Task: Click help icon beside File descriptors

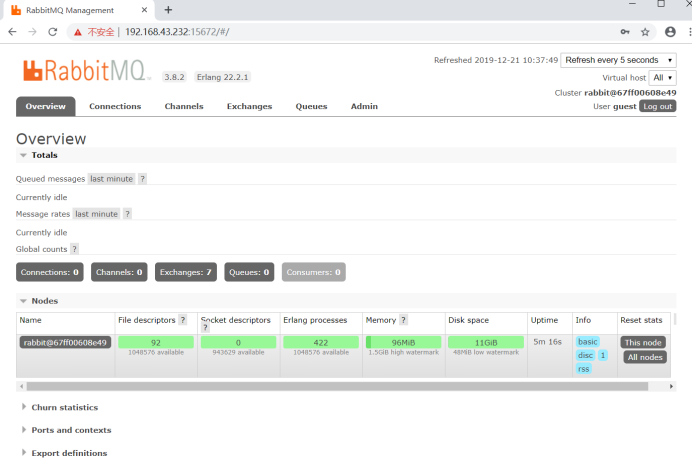Action: 183,320
